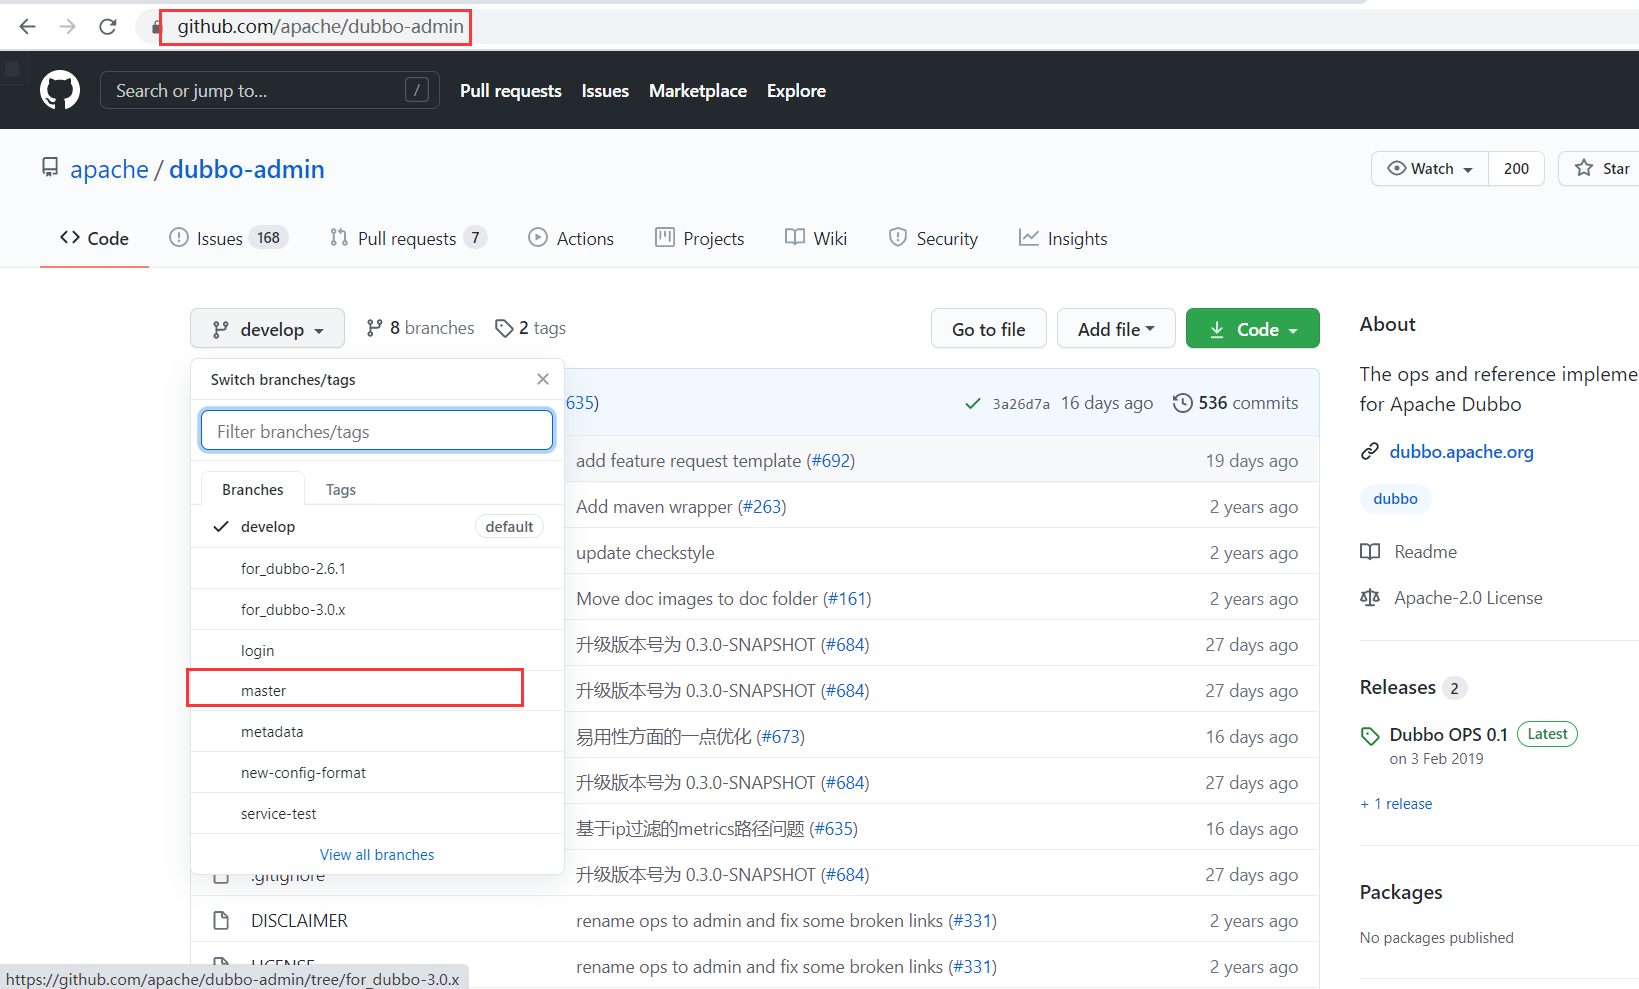The height and width of the screenshot is (989, 1639).
Task: Switch to the master branch
Action: pyautogui.click(x=377, y=691)
